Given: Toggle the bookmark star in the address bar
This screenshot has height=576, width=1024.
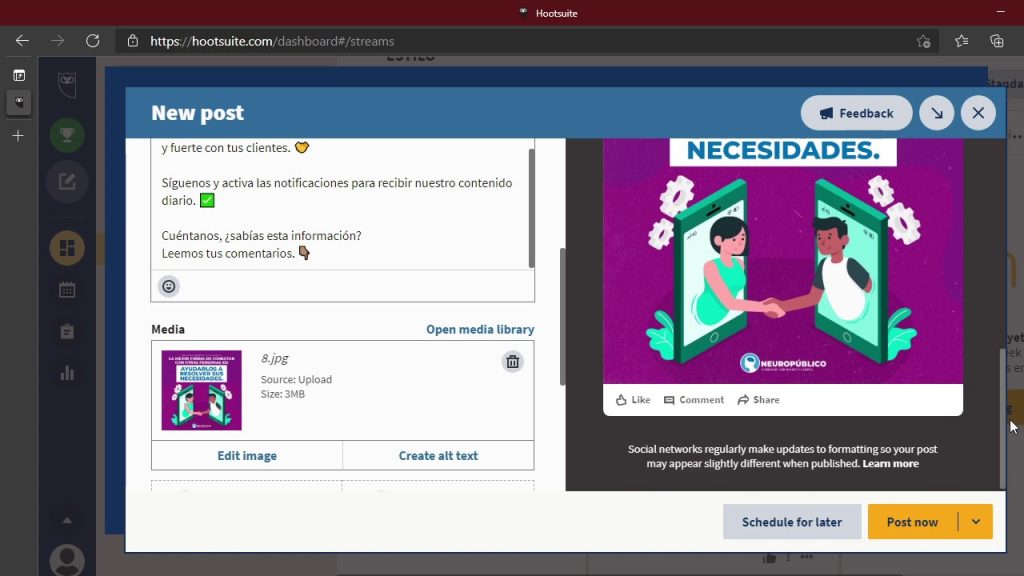Looking at the screenshot, I should click(x=925, y=41).
